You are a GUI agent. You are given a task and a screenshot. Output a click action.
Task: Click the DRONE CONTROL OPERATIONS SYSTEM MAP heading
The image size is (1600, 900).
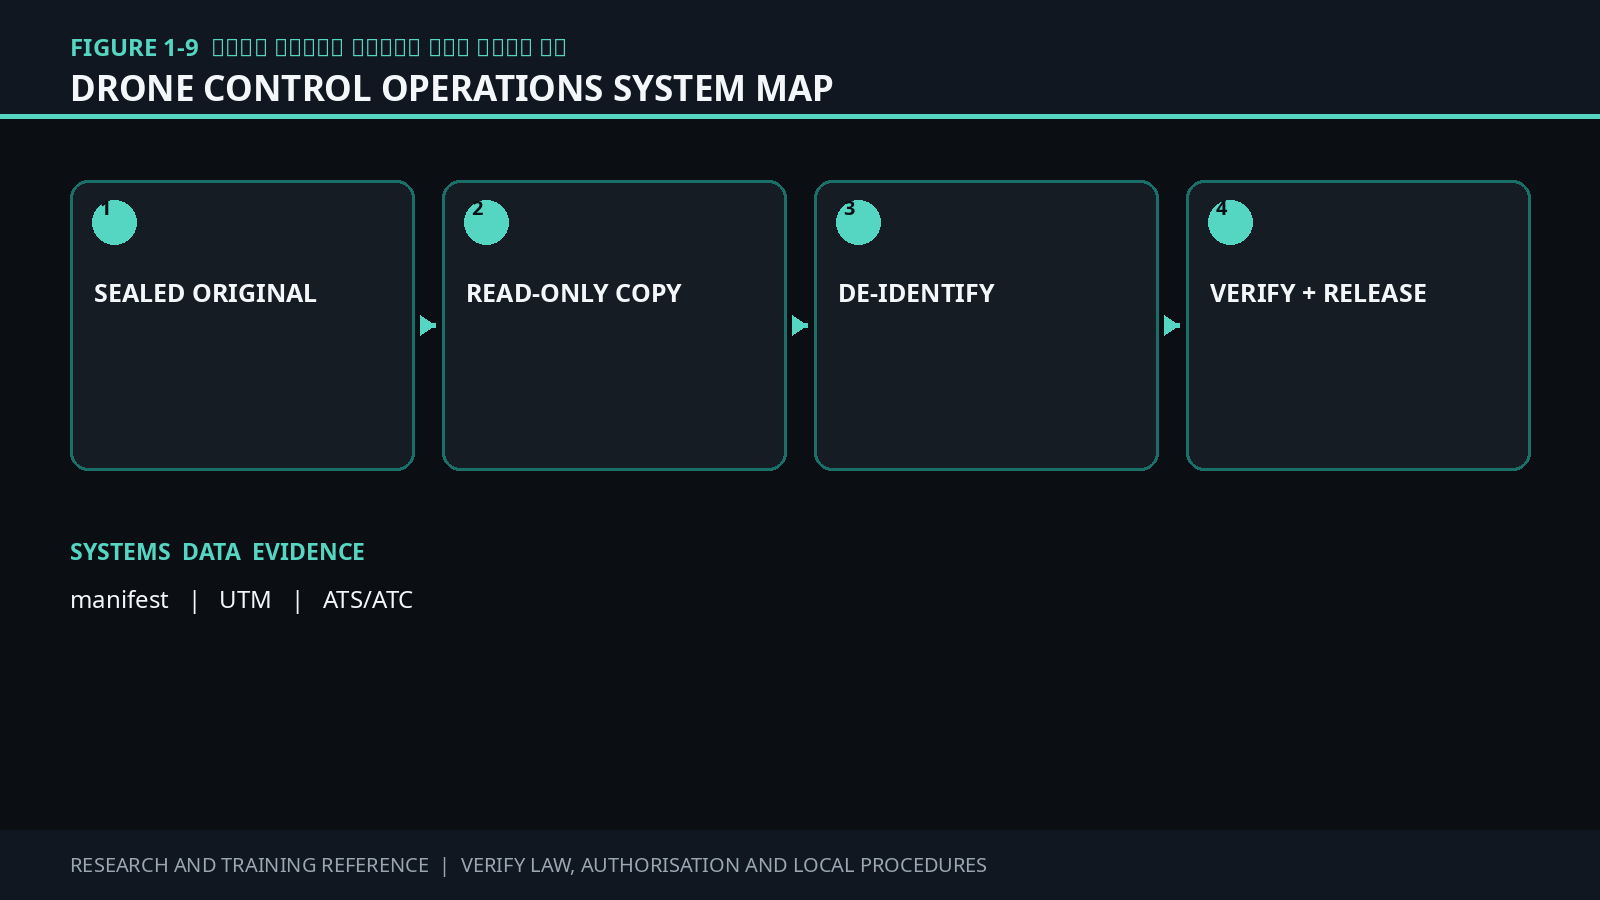(452, 88)
